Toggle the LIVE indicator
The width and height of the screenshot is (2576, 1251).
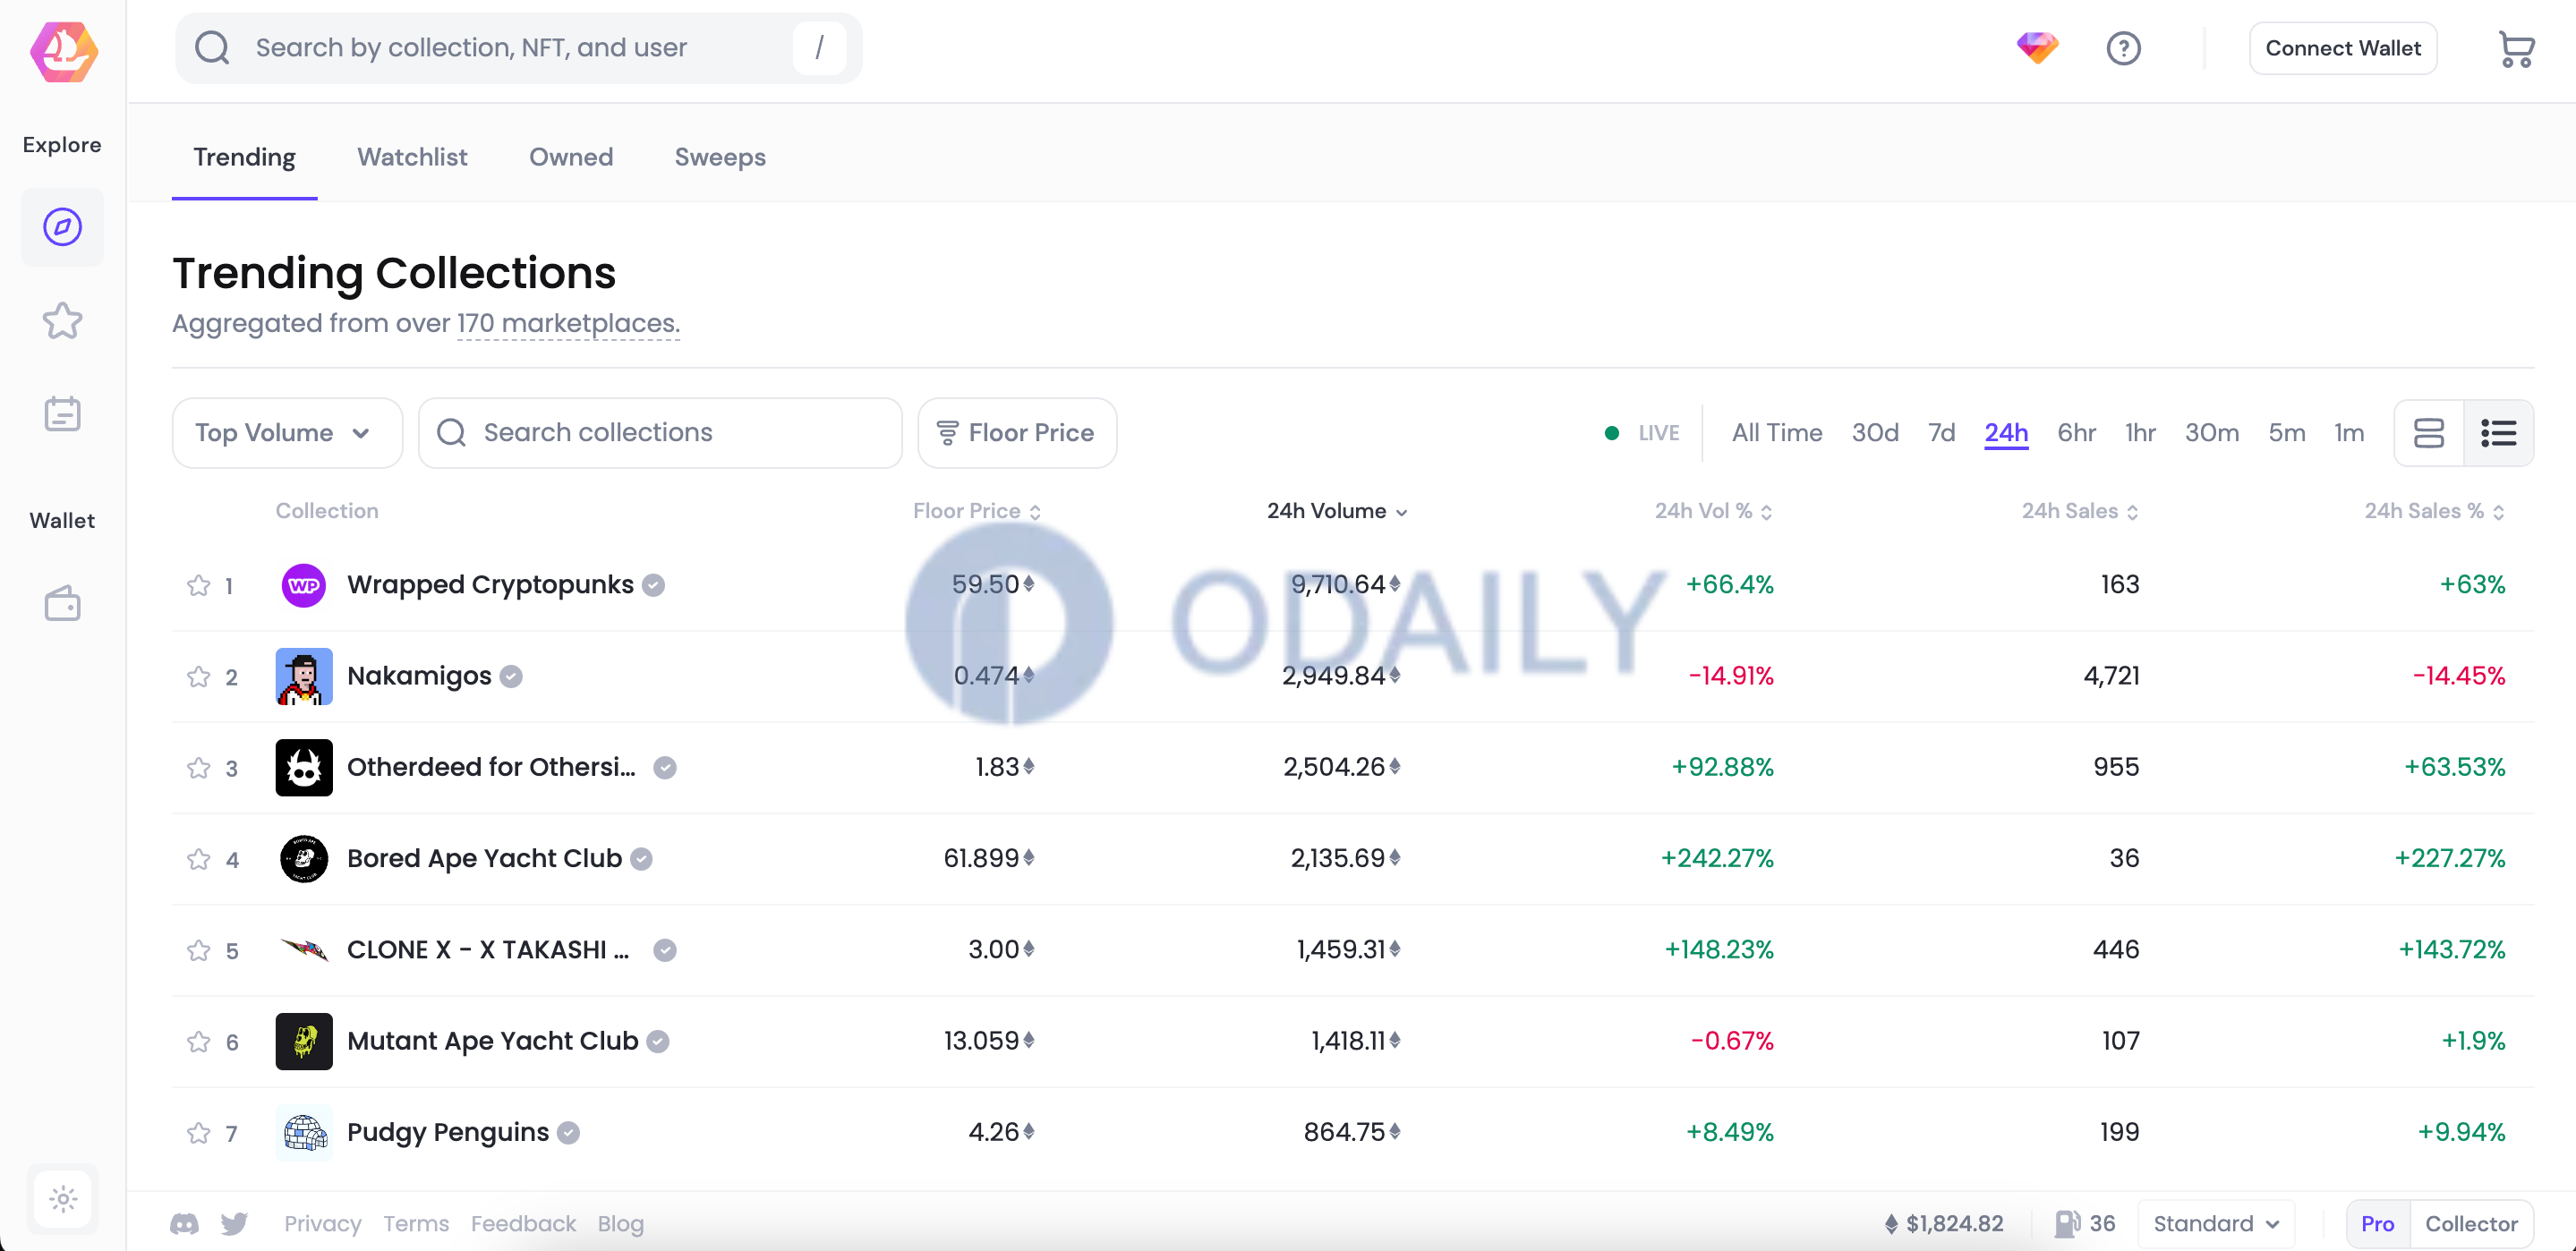(x=1642, y=433)
